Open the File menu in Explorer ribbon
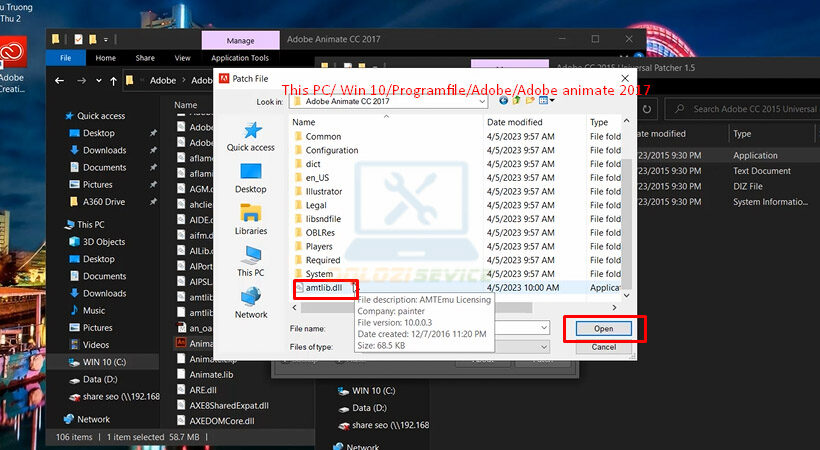The width and height of the screenshot is (820, 450). pos(66,58)
